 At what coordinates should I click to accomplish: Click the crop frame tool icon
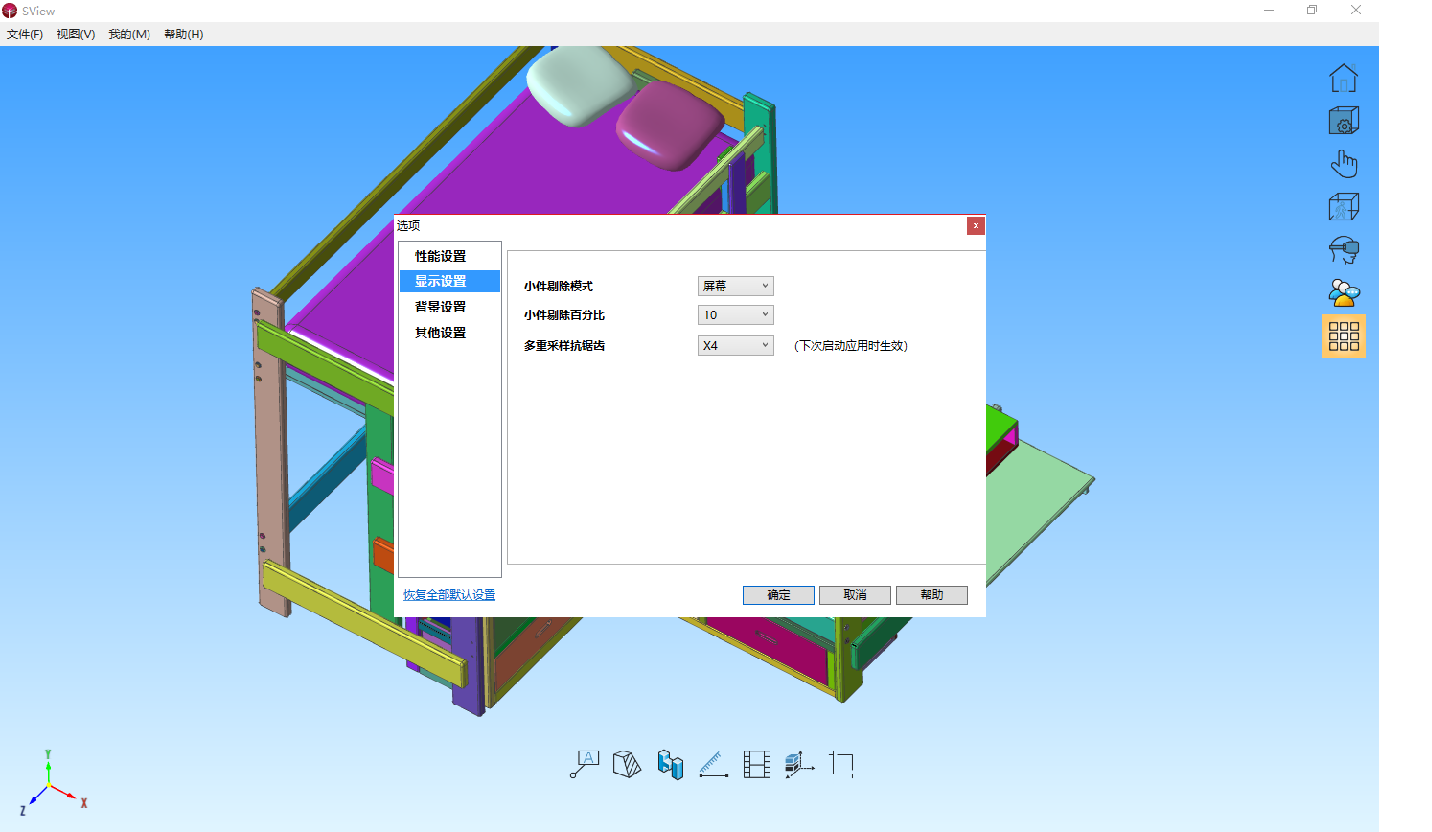[841, 764]
